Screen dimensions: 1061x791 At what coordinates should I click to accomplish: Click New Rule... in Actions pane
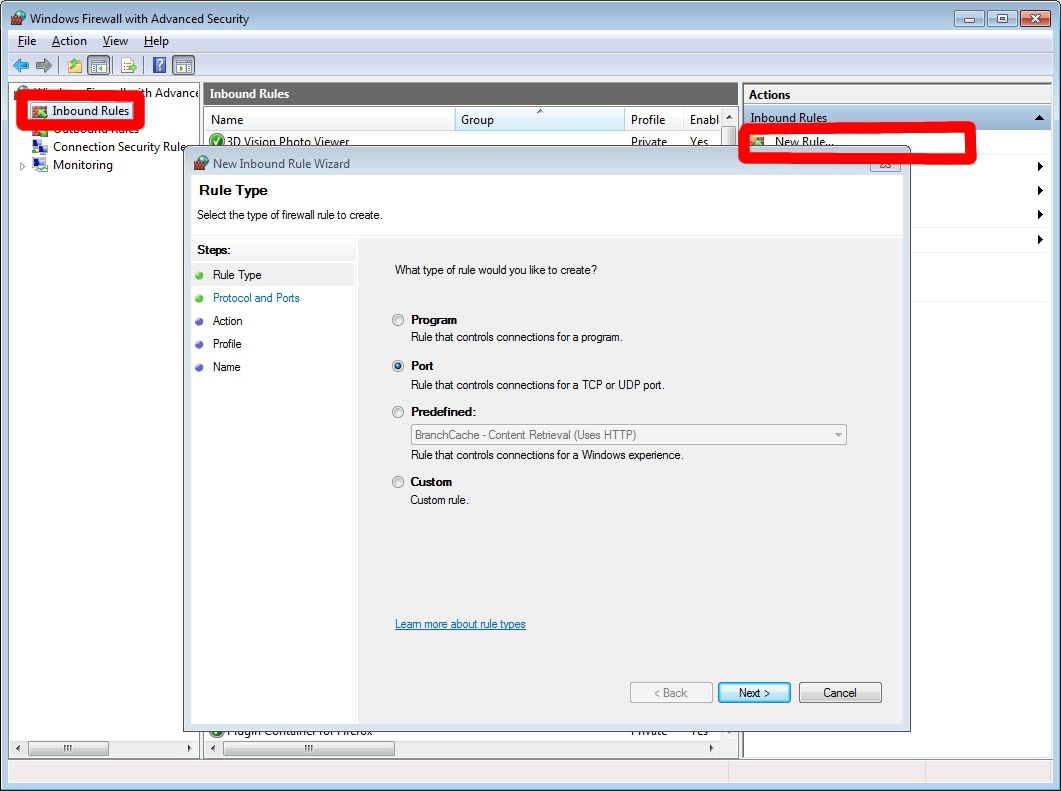804,141
